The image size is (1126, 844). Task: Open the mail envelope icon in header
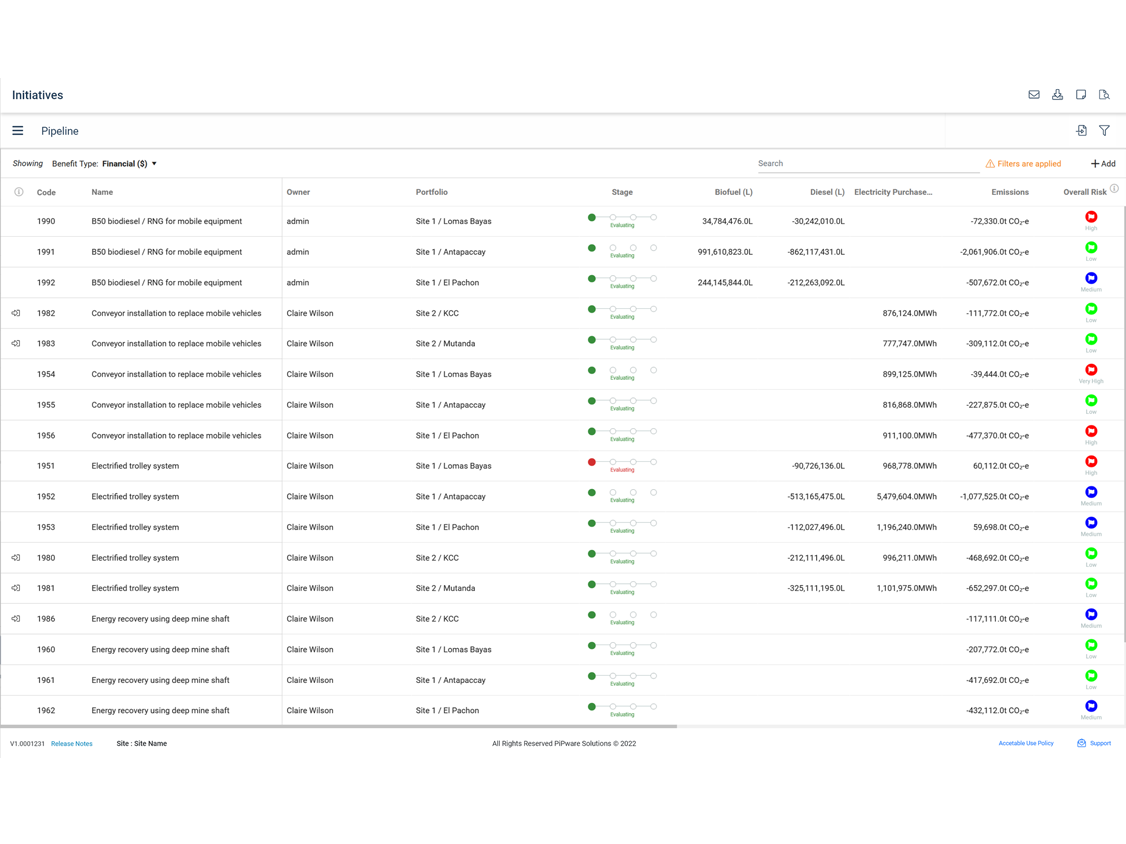(1034, 95)
